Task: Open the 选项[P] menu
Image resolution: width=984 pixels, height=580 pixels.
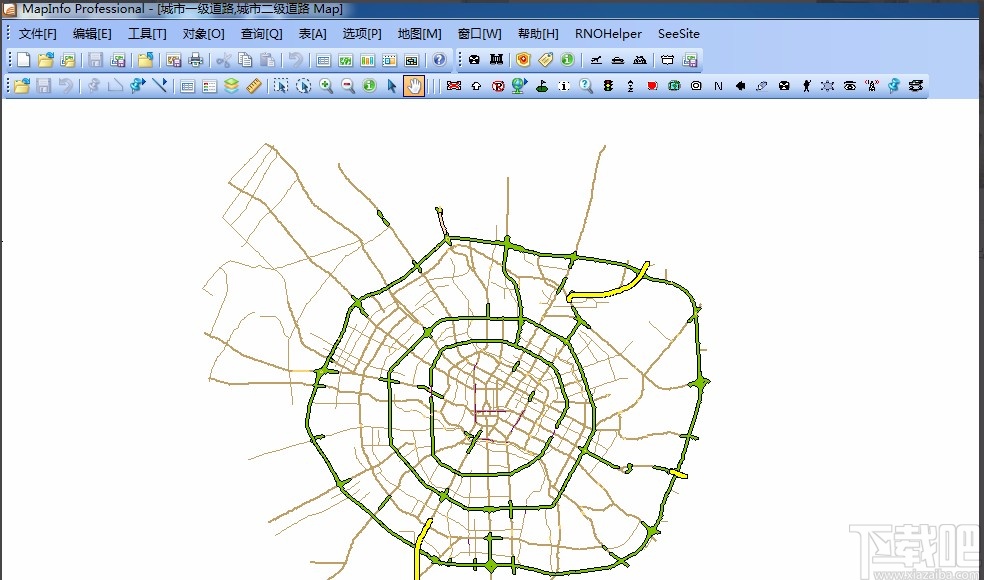Action: coord(362,34)
